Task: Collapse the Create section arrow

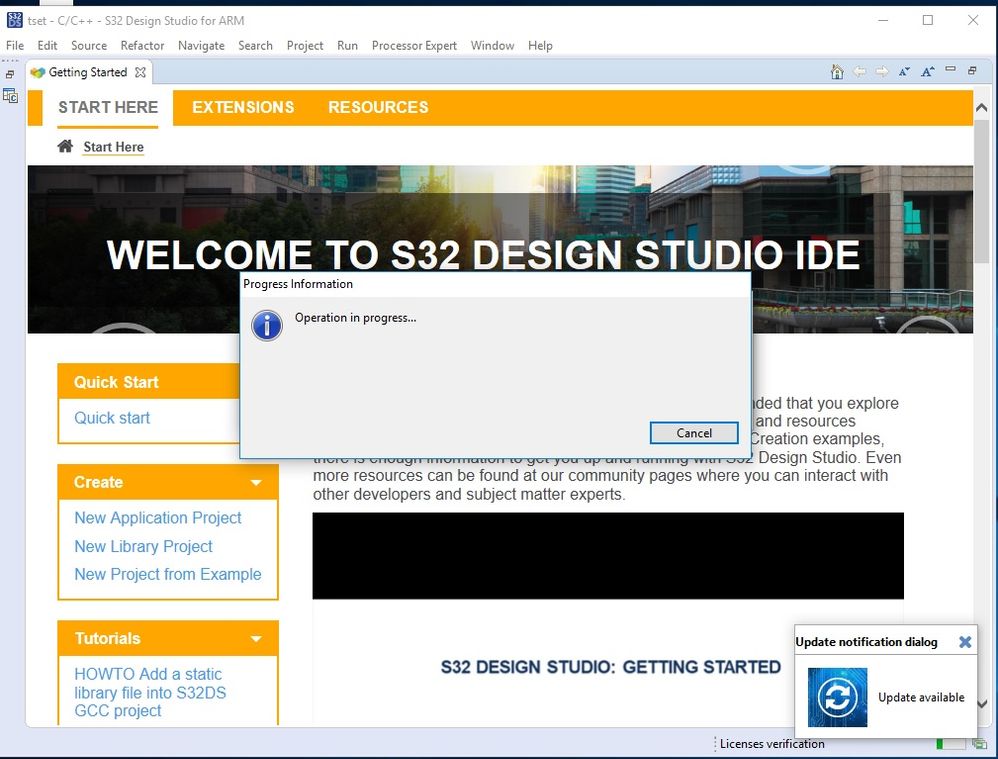Action: pyautogui.click(x=256, y=483)
